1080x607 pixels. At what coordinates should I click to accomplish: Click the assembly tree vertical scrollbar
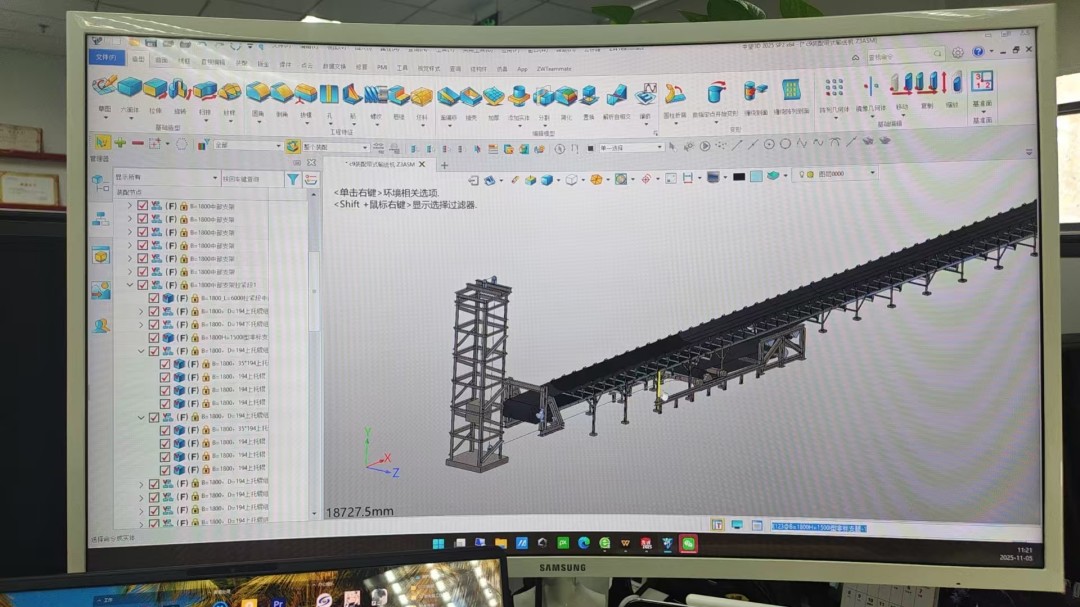tap(315, 290)
